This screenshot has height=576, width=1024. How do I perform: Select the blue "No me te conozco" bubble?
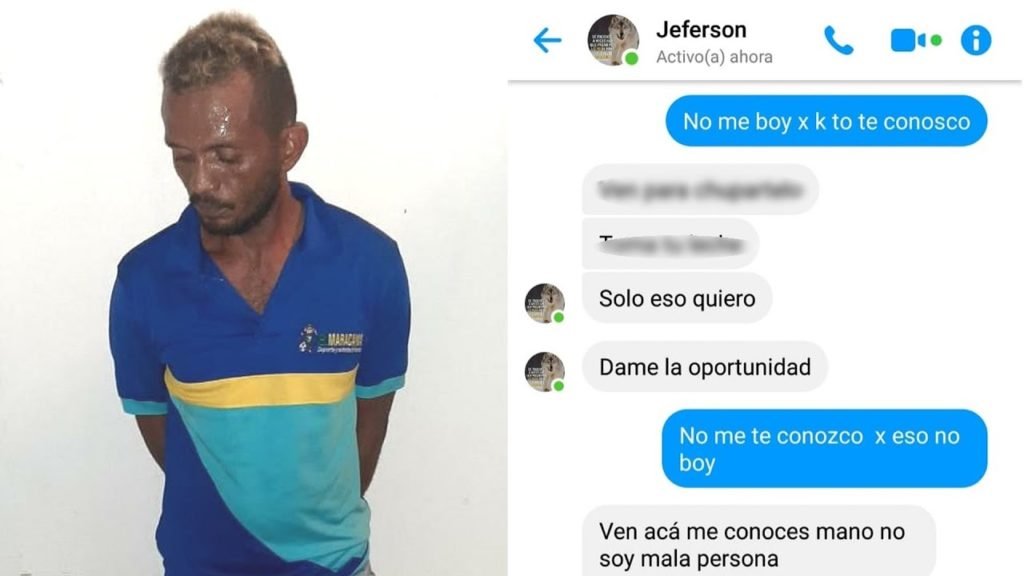tap(824, 449)
